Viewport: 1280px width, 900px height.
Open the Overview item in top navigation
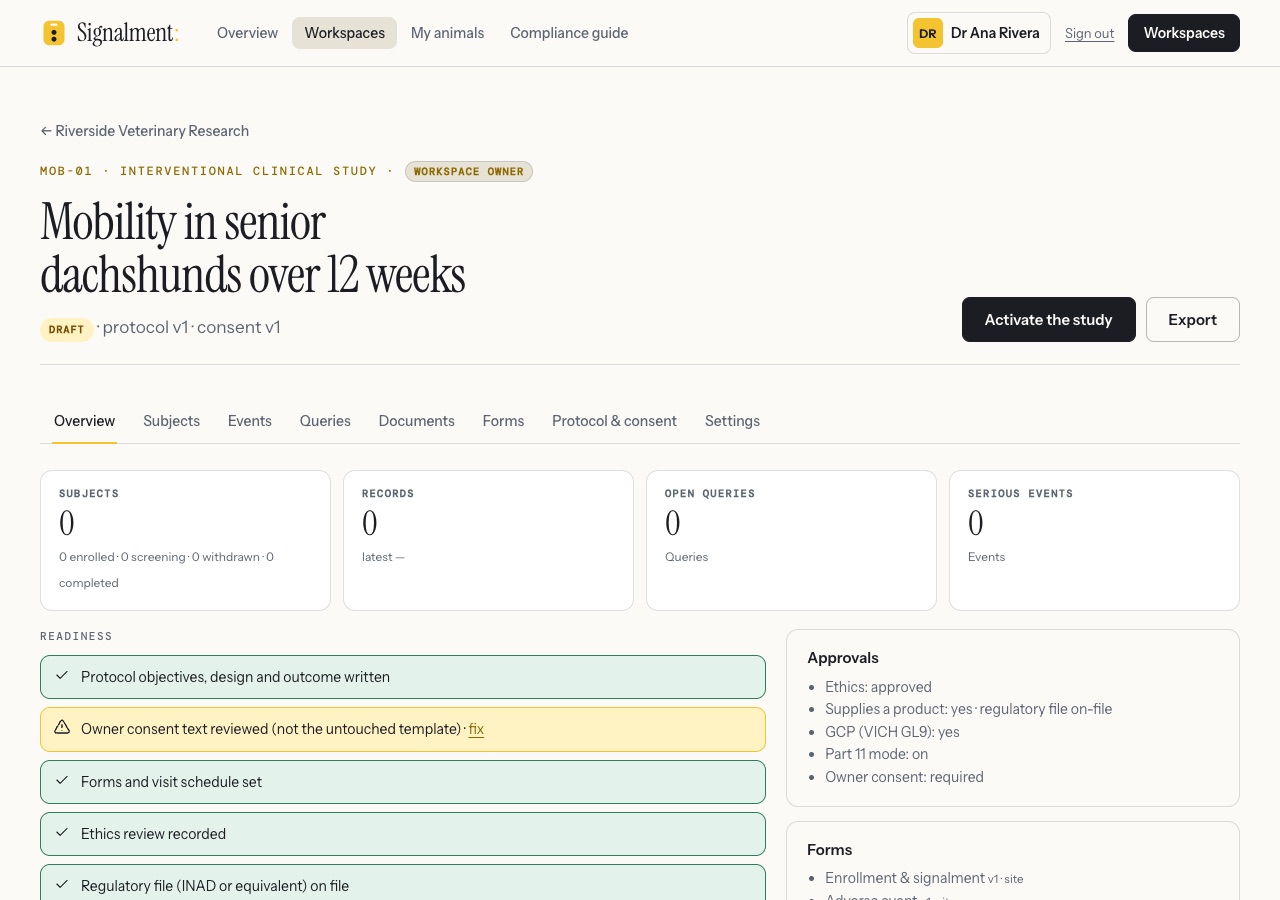coord(247,33)
